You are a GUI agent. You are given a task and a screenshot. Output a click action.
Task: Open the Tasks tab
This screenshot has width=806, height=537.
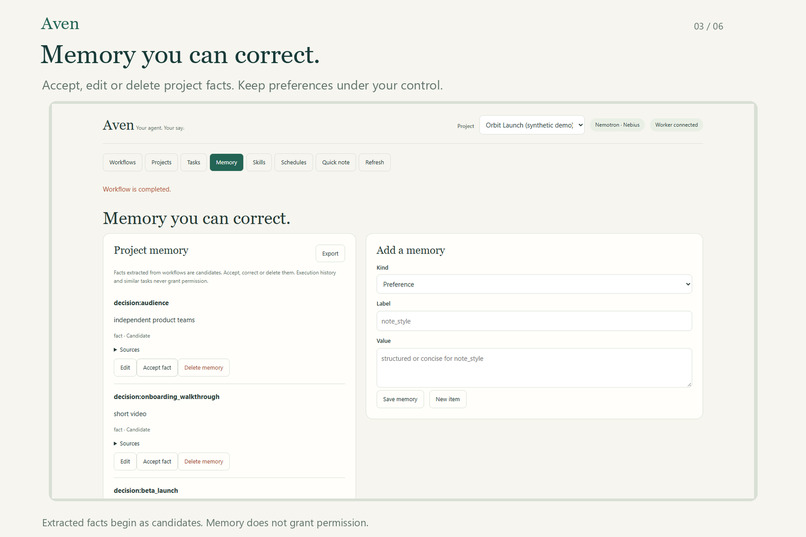coord(193,162)
